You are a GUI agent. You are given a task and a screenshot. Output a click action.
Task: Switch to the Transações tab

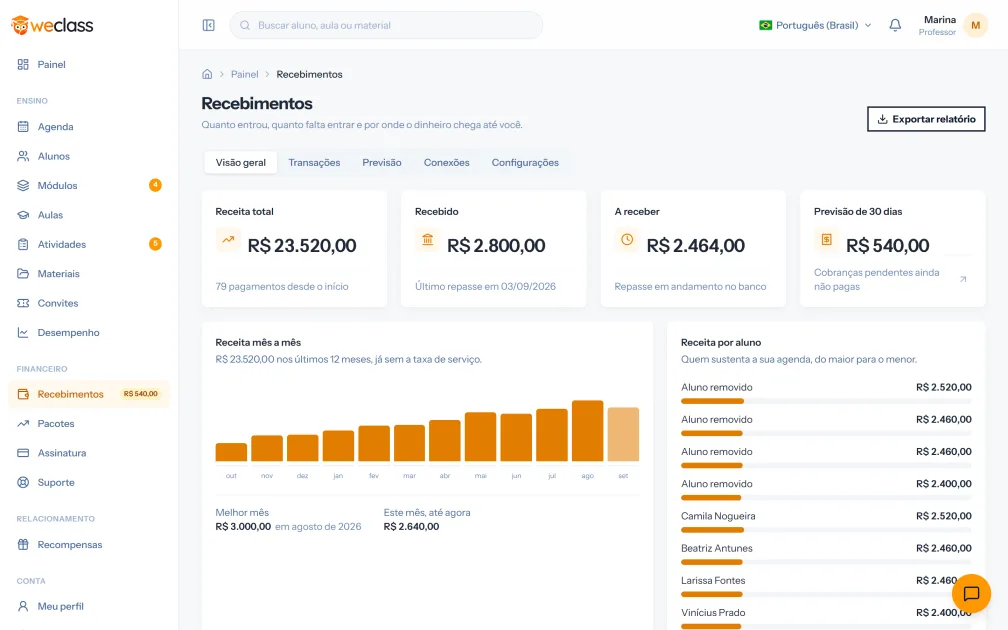click(314, 163)
